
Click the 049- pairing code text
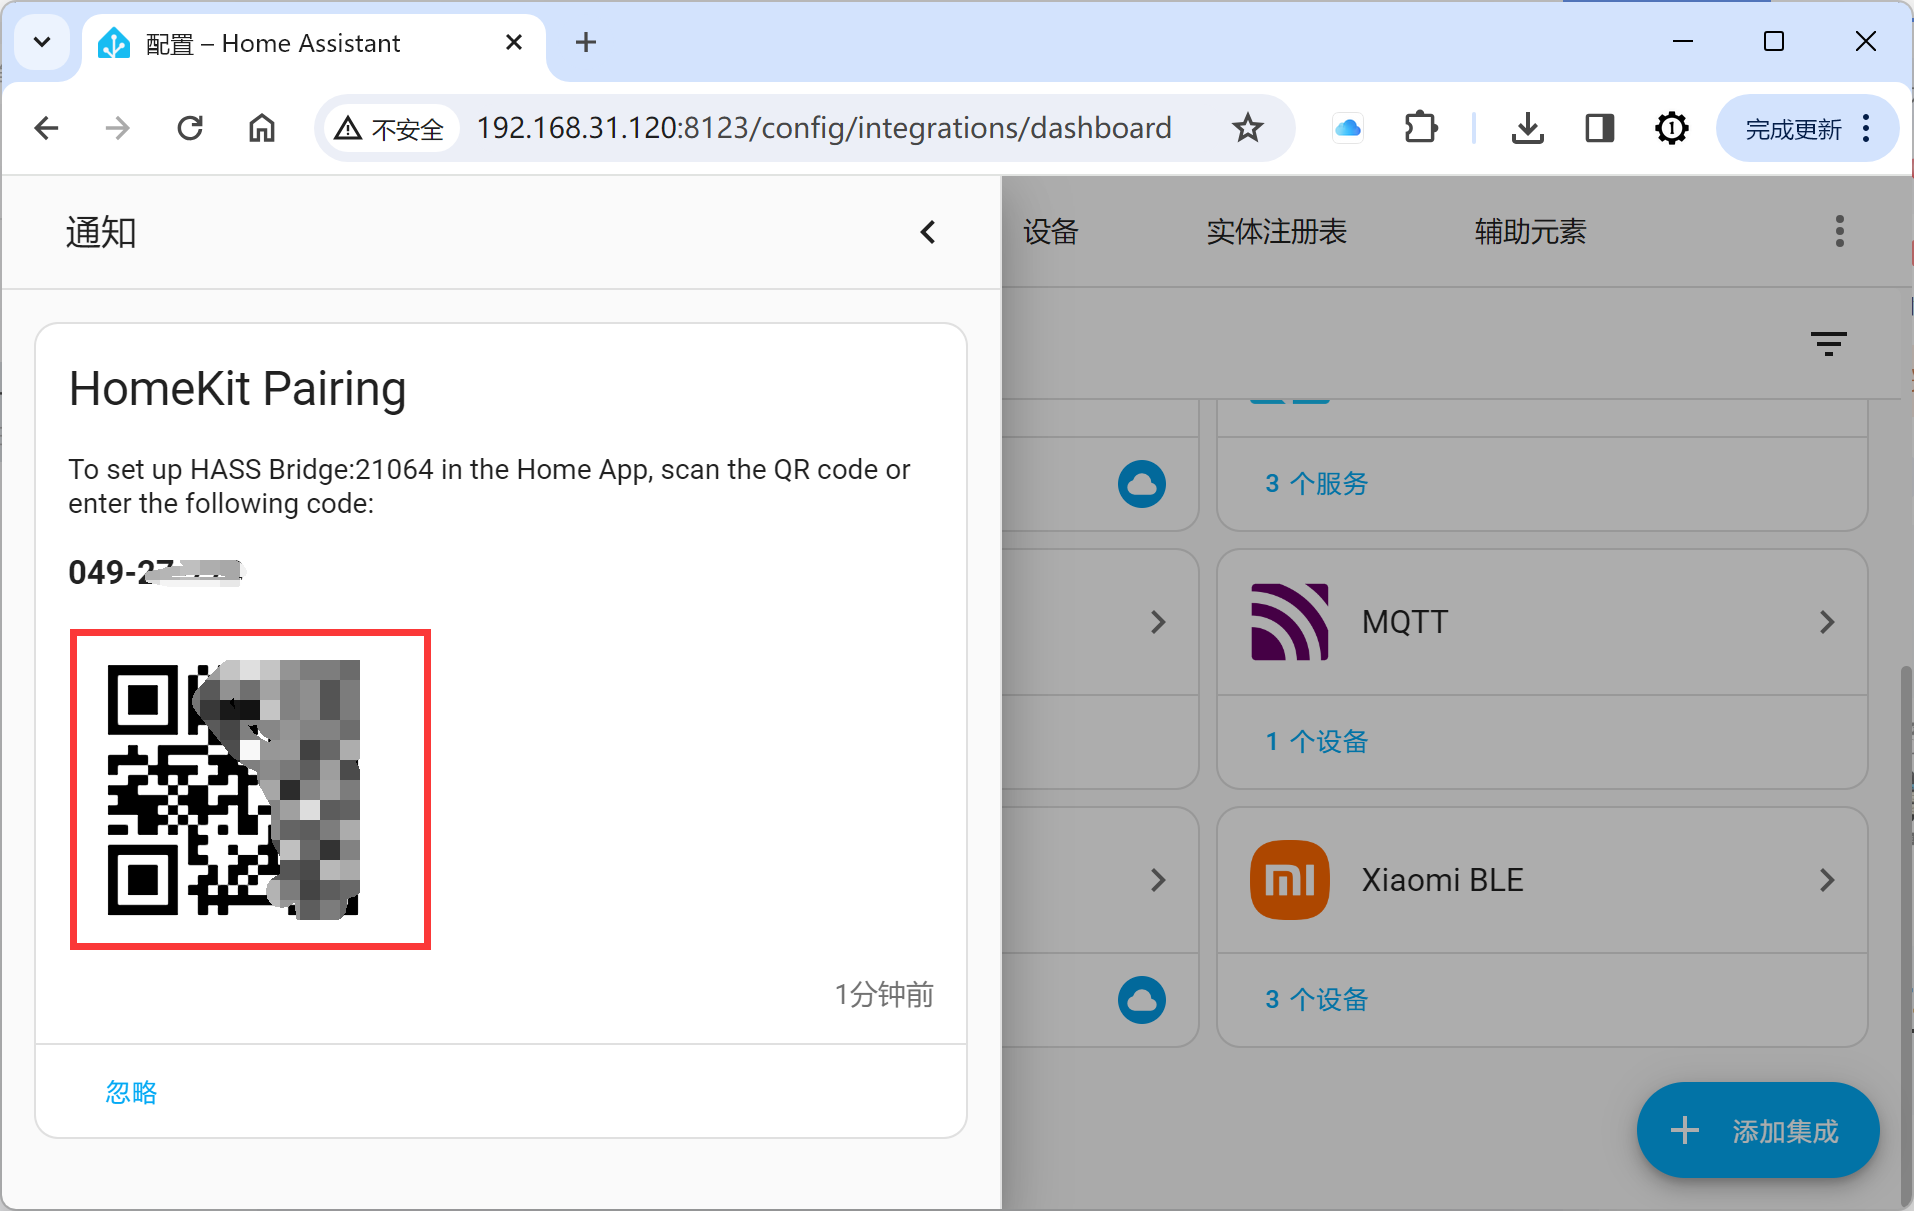pos(154,572)
